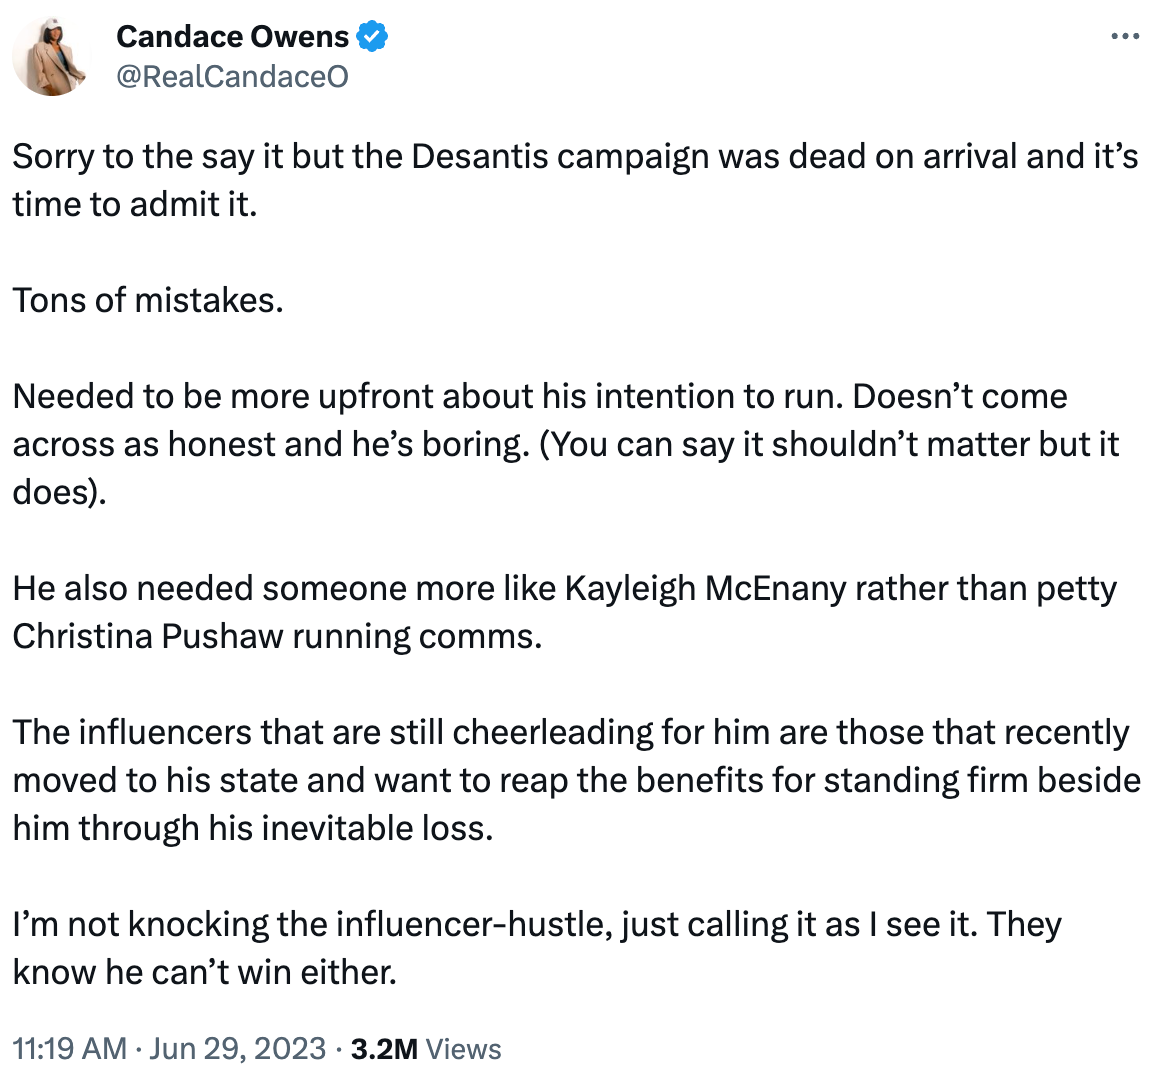
Task: Click the Jun 29, 2023 date
Action: [237, 1048]
